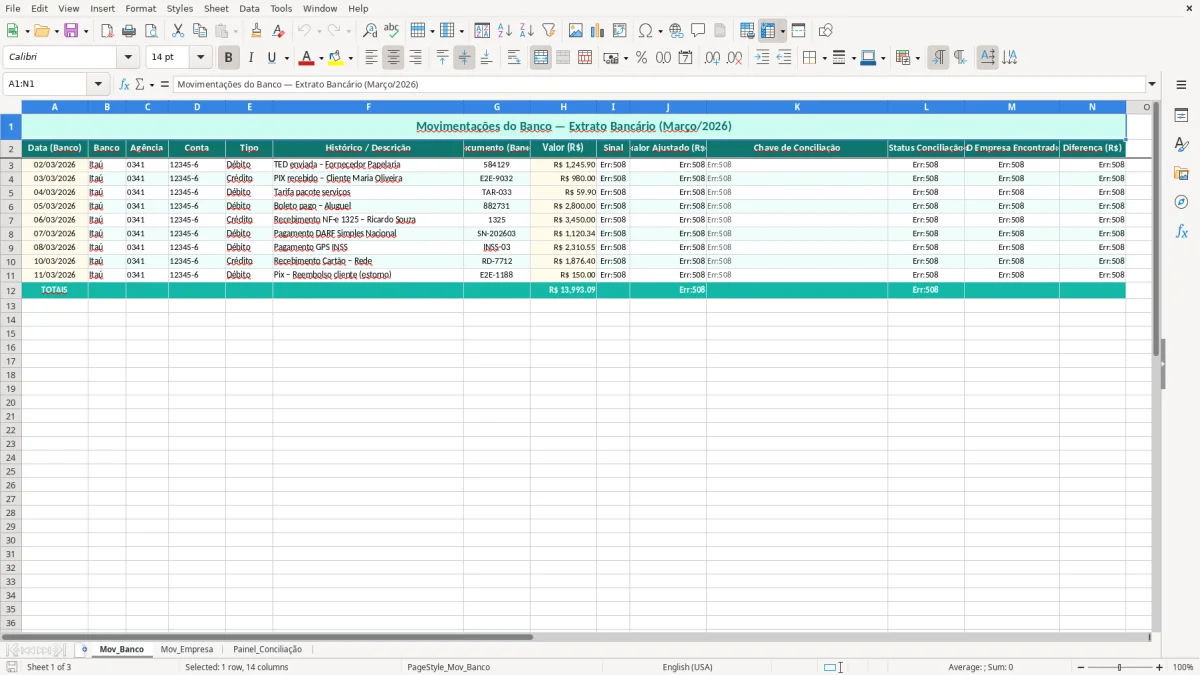Click the formula input line

659,85
